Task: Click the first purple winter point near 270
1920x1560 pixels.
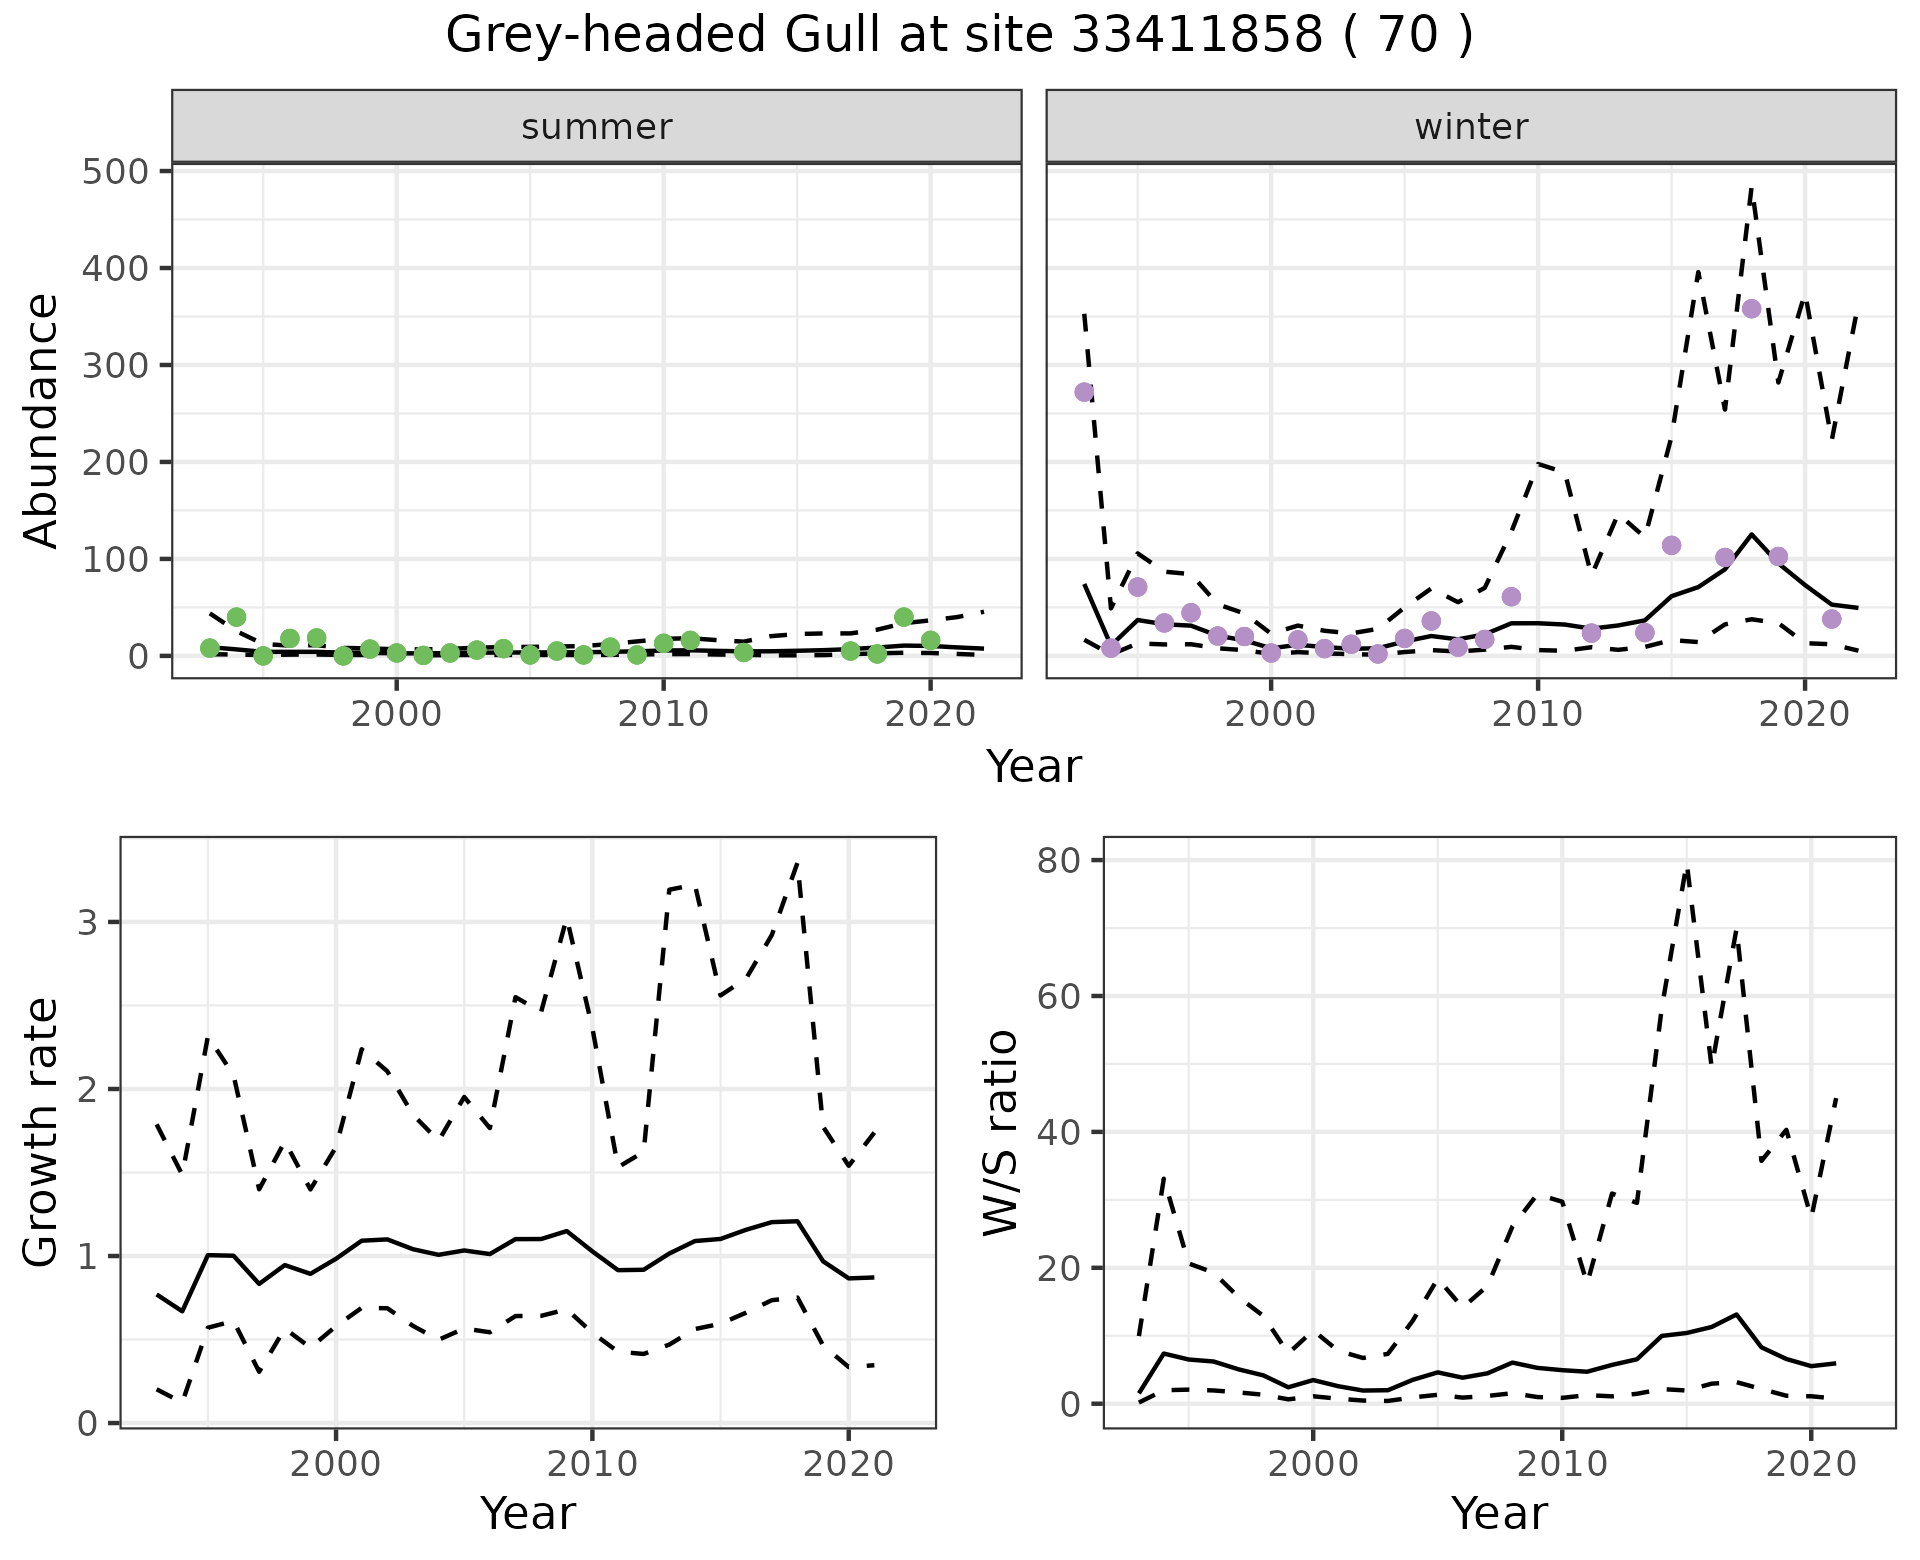Action: (x=1084, y=392)
